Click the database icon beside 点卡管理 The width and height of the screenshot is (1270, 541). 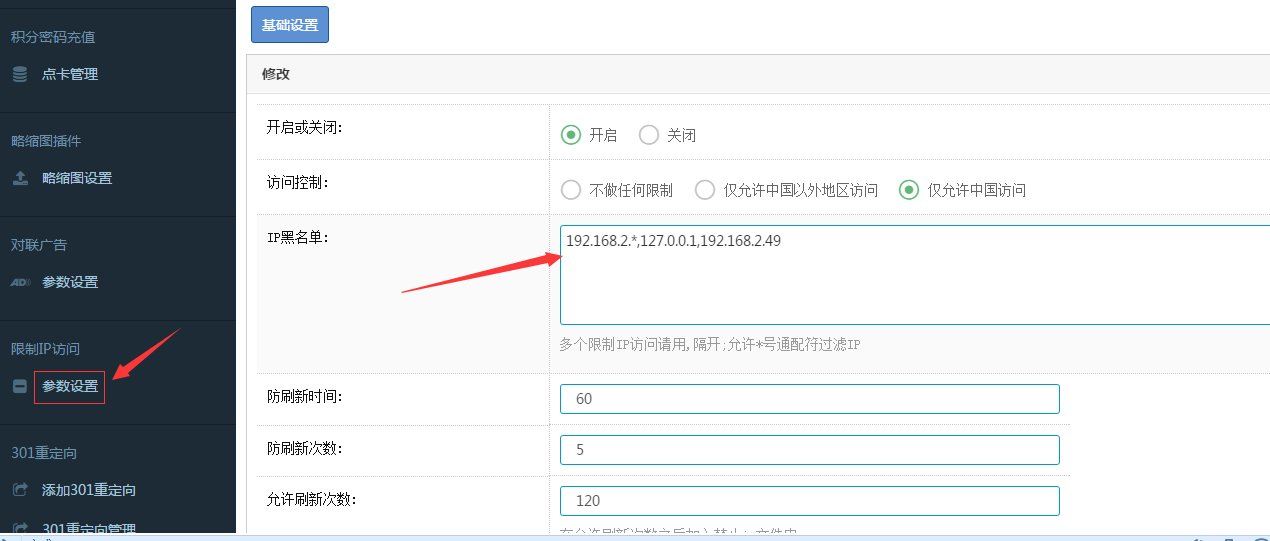(x=20, y=74)
